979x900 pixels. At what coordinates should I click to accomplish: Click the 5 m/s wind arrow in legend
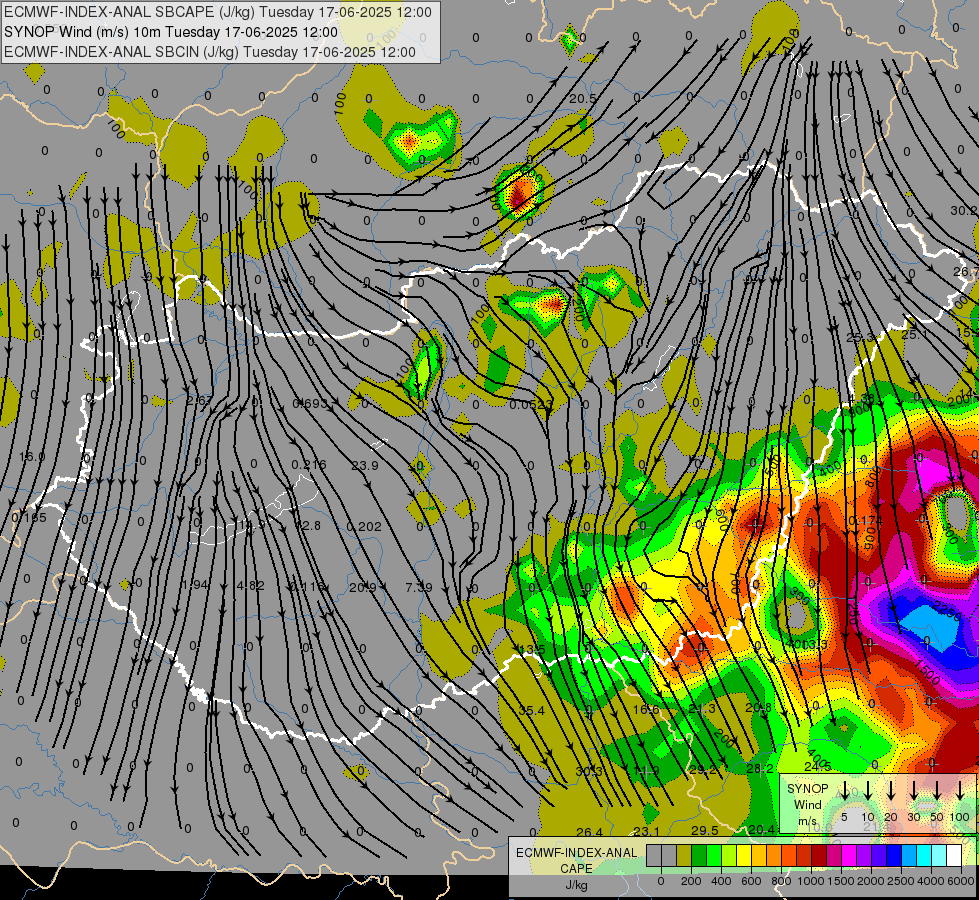[845, 790]
